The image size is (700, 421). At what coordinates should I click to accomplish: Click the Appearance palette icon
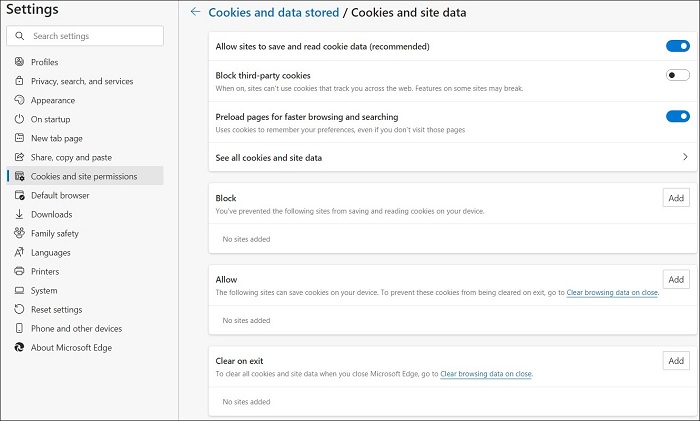(x=19, y=100)
